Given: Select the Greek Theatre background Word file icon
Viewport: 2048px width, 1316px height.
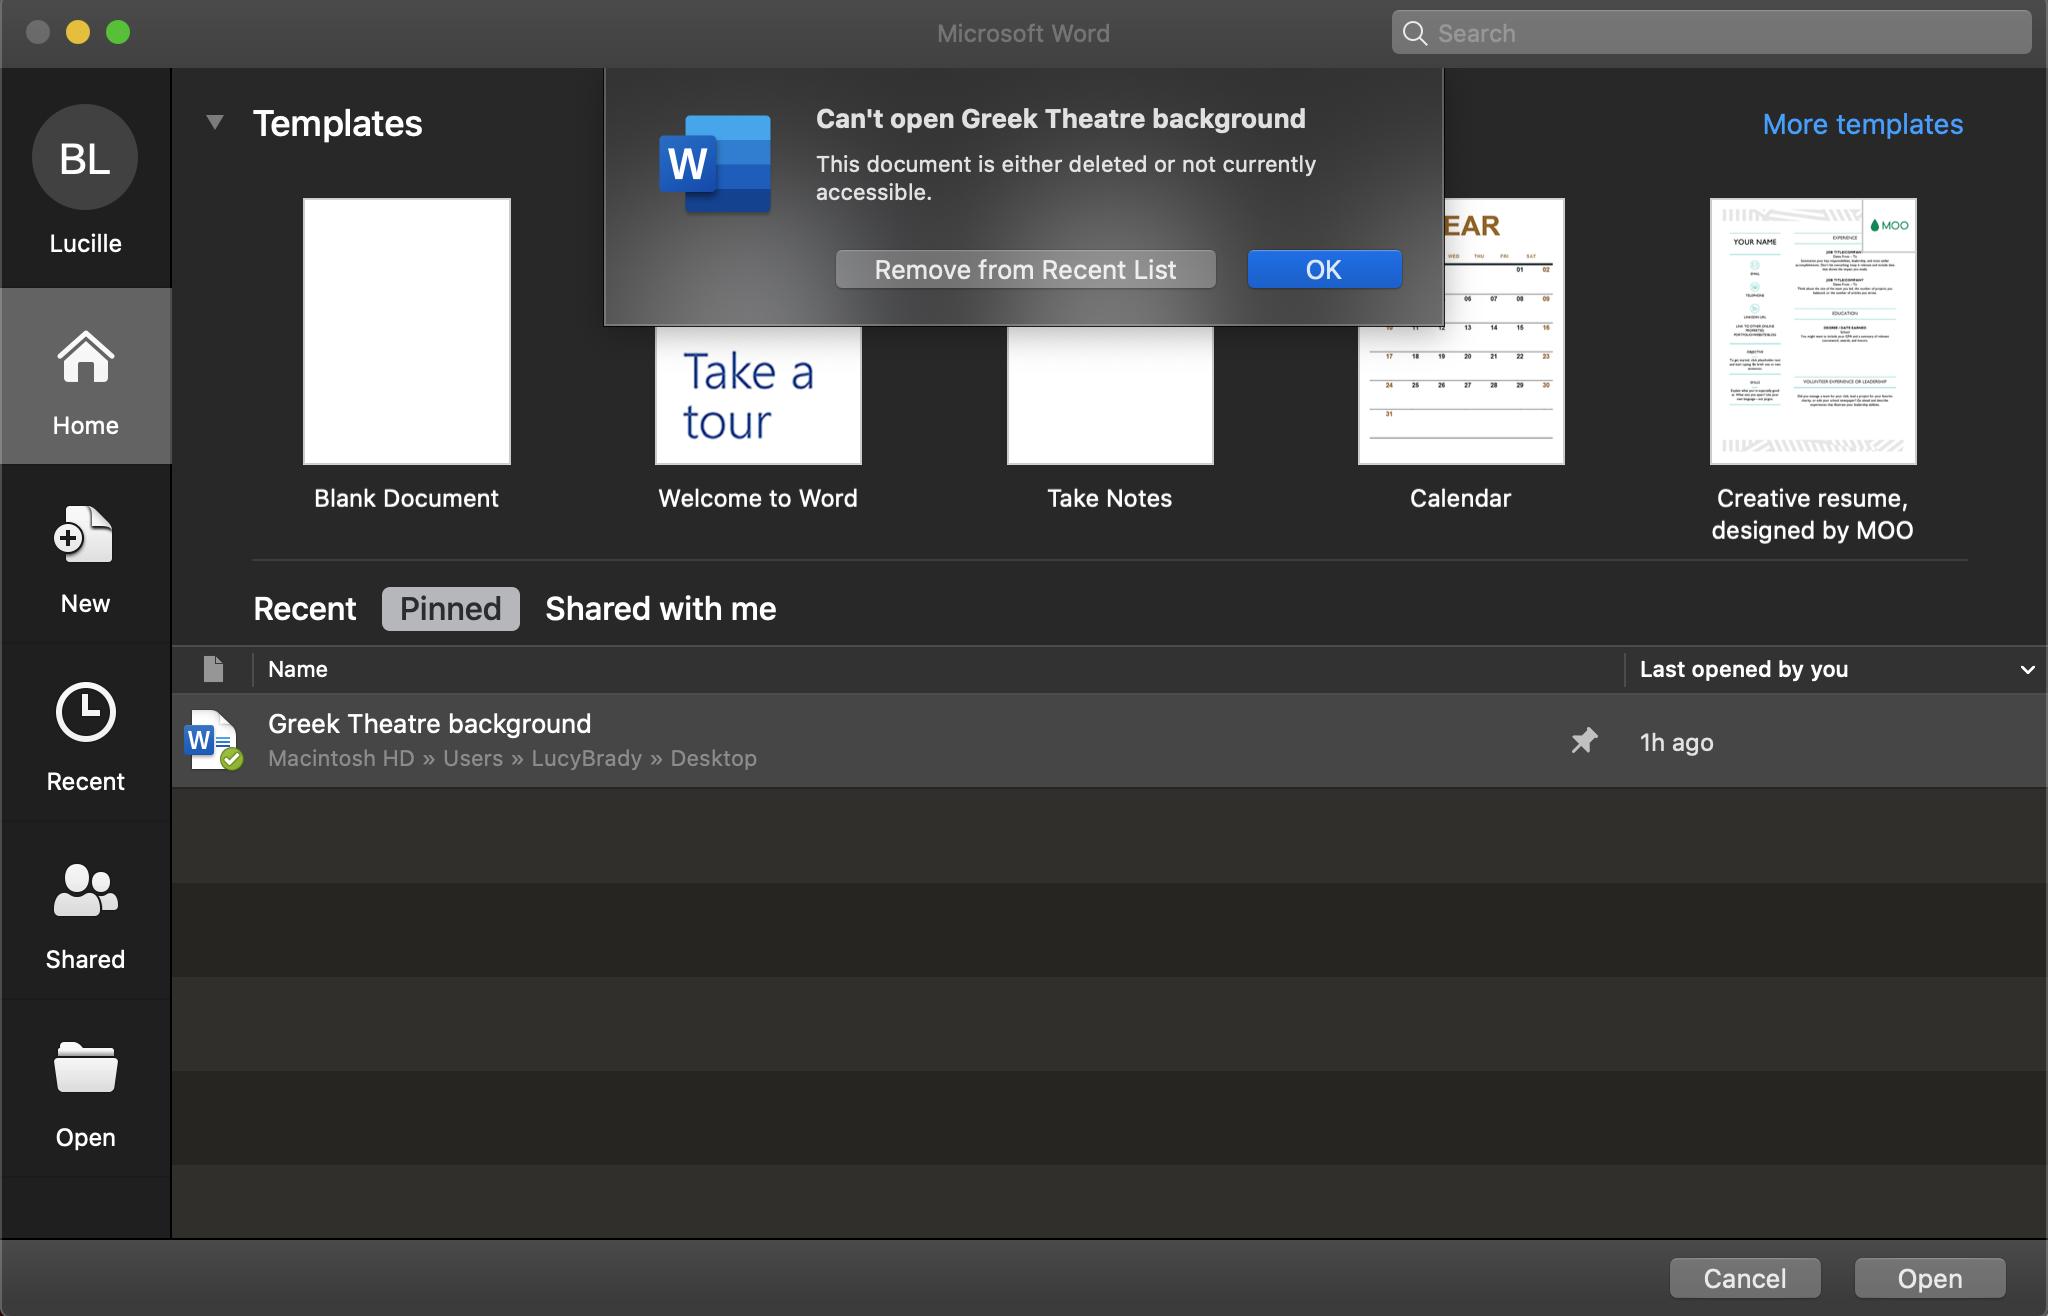Looking at the screenshot, I should (213, 740).
